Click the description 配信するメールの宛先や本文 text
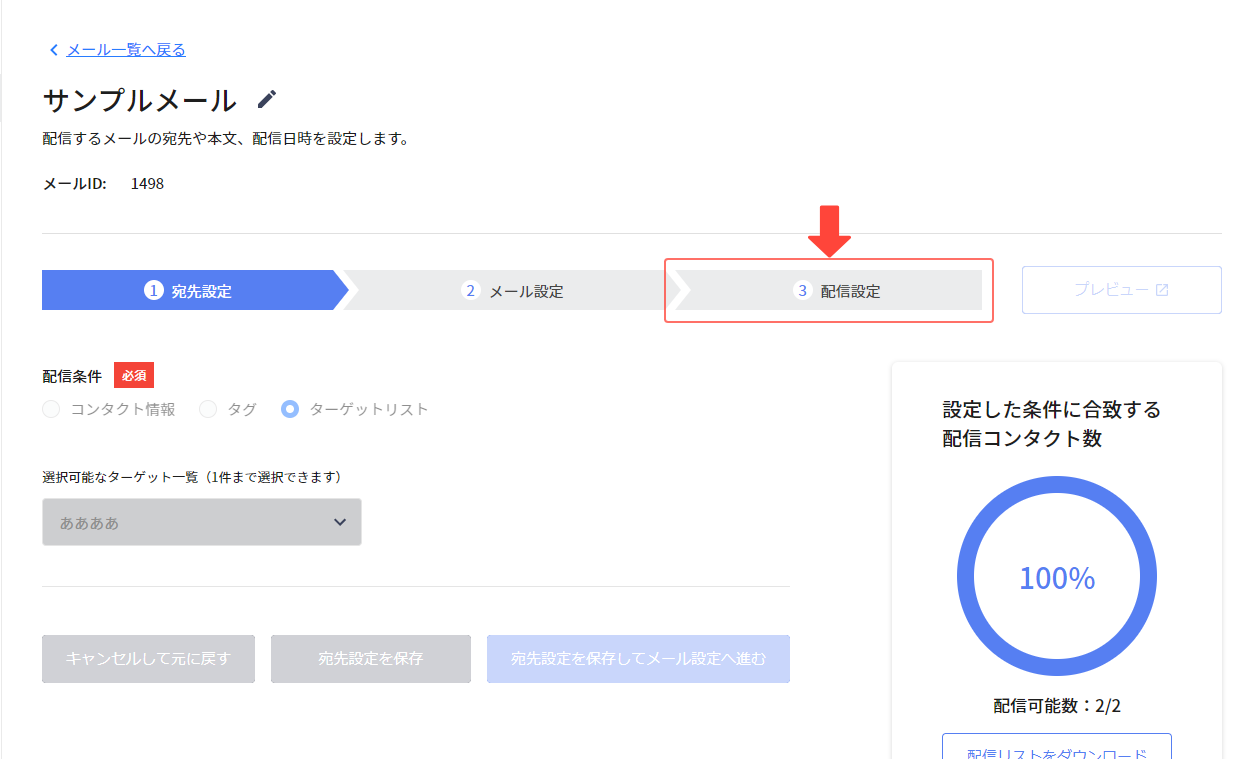Viewport: 1250px width, 759px height. point(226,139)
